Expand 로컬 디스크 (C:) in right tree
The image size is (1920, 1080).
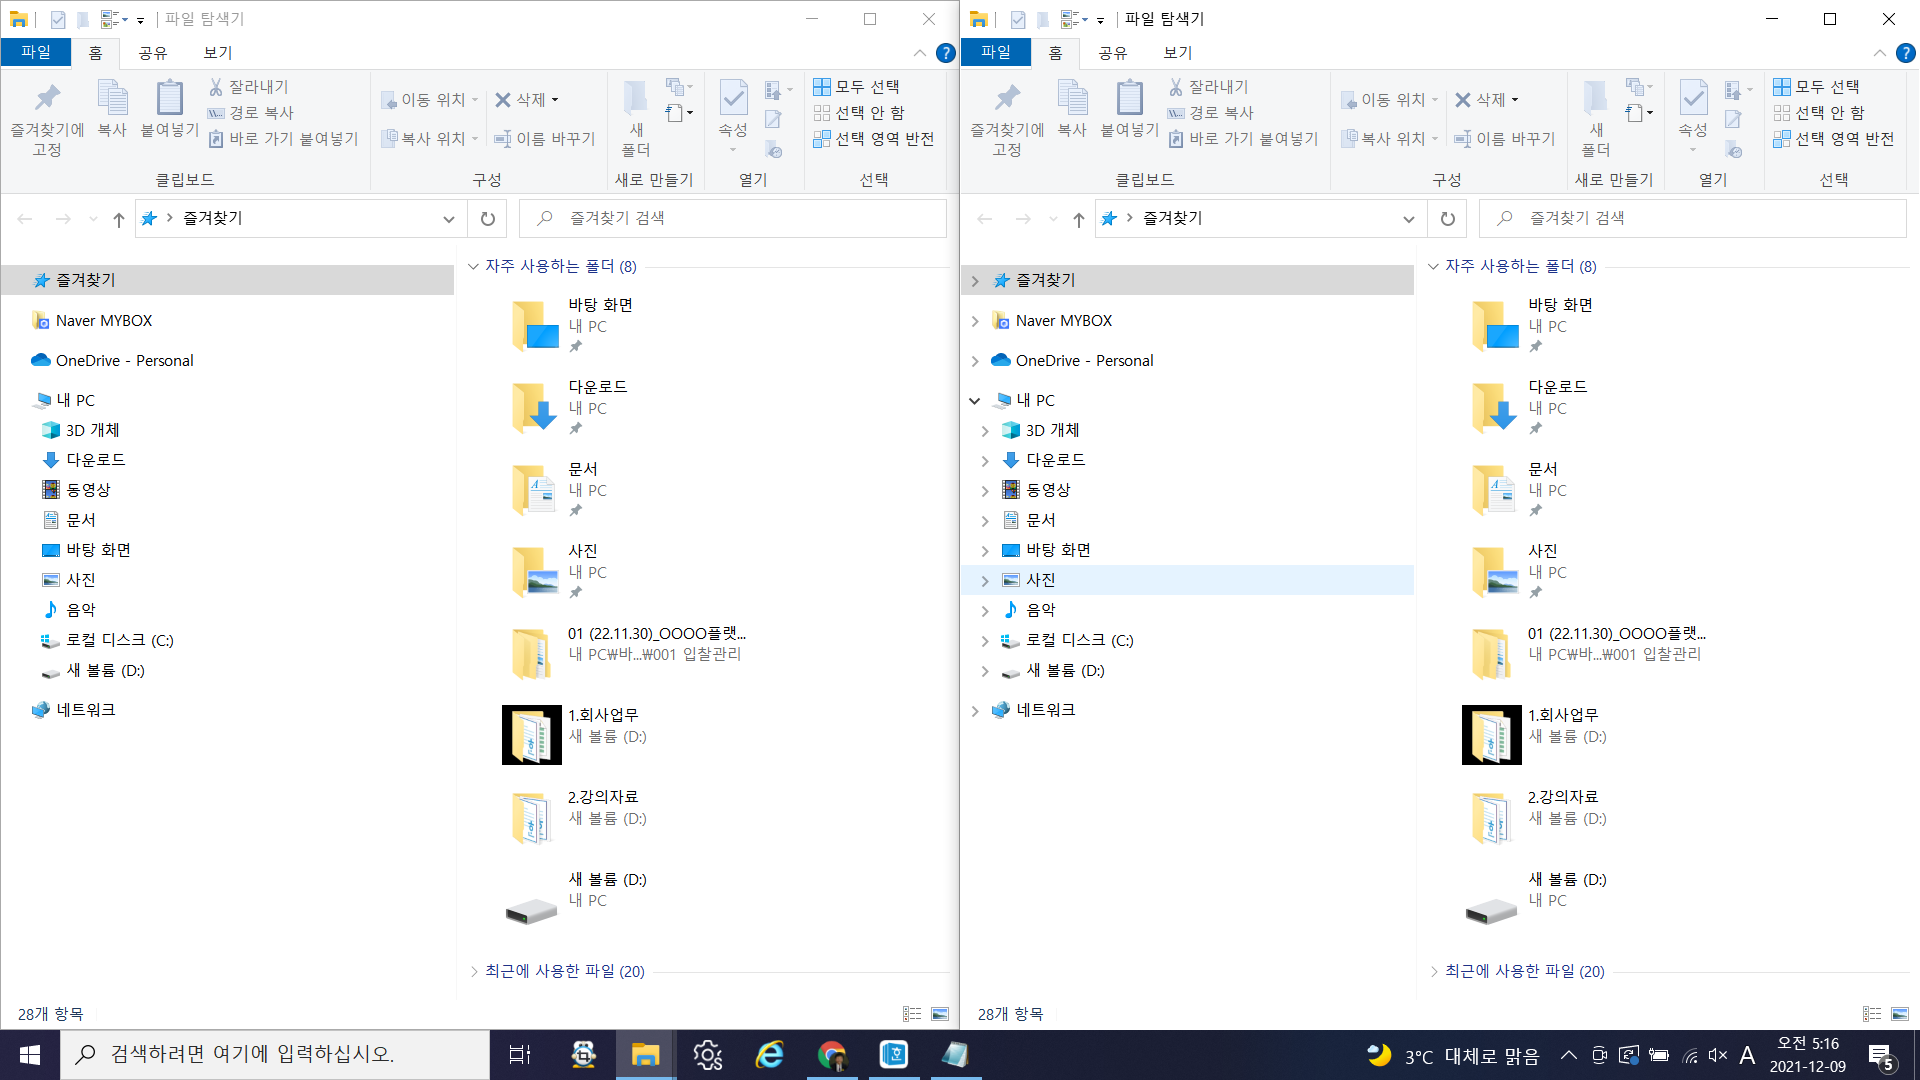pos(985,641)
